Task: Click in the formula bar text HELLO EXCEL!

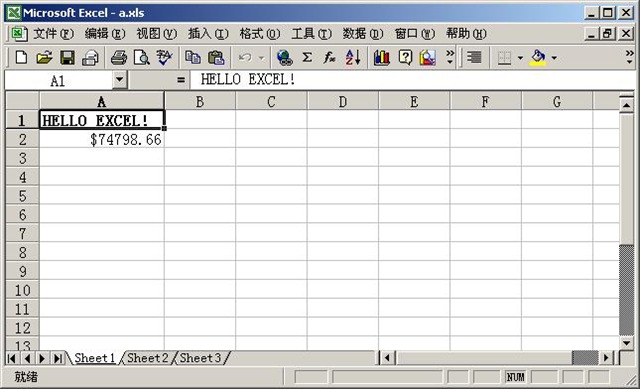Action: coord(248,80)
